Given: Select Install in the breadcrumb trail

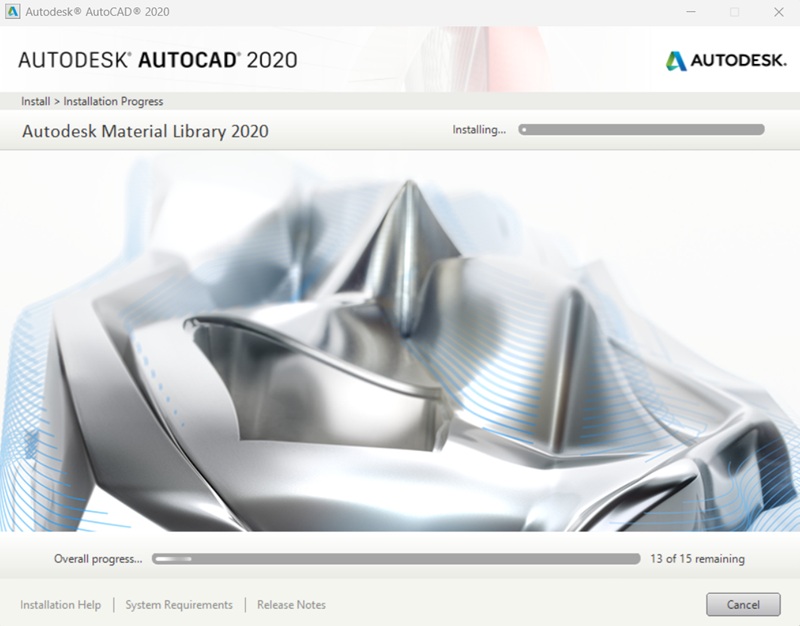Looking at the screenshot, I should (33, 101).
